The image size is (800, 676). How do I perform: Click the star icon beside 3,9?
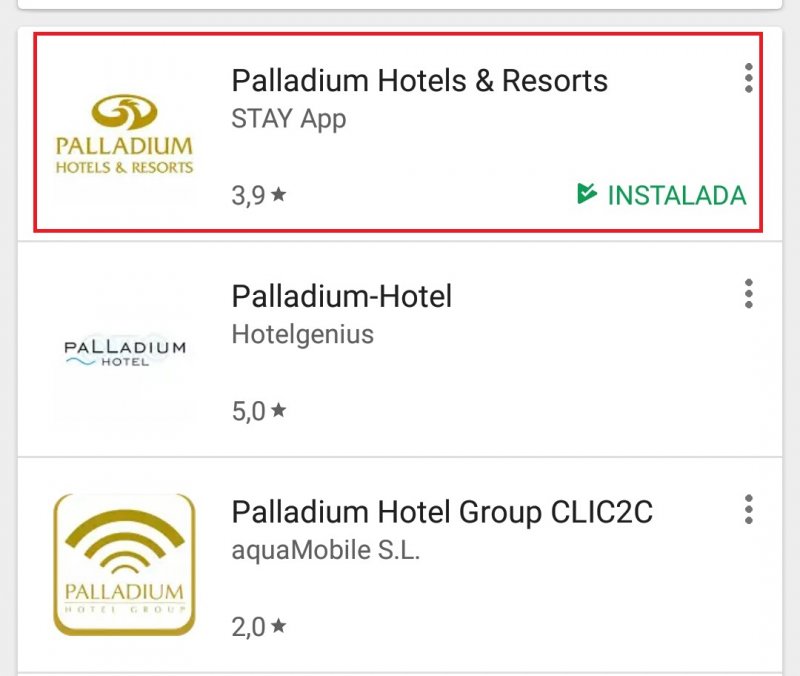[x=279, y=194]
